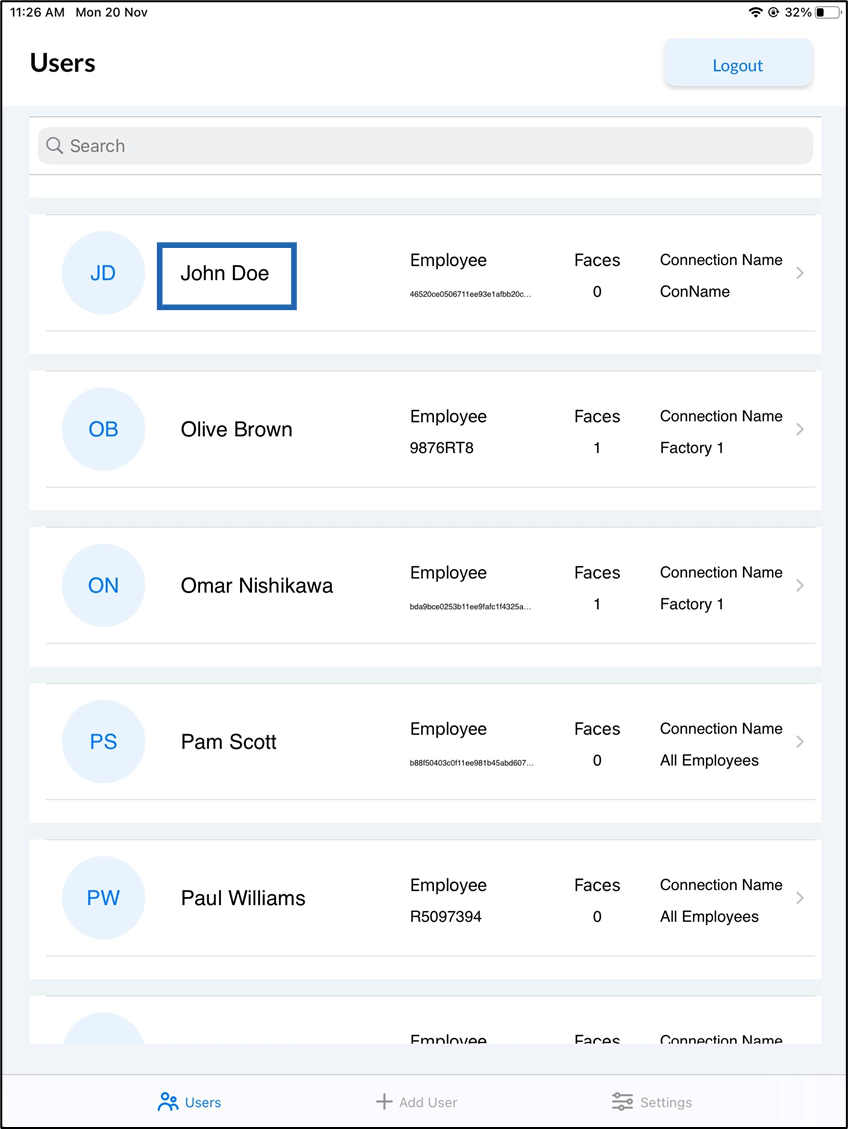Click the battery indicator in status bar
Viewport: 848px width, 1129px height.
827,12
